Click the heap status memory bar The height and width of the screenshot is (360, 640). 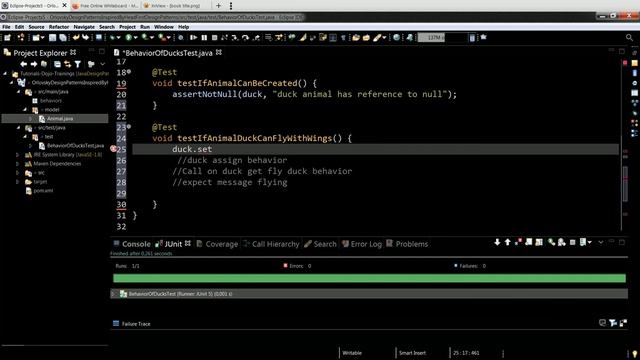[442, 38]
